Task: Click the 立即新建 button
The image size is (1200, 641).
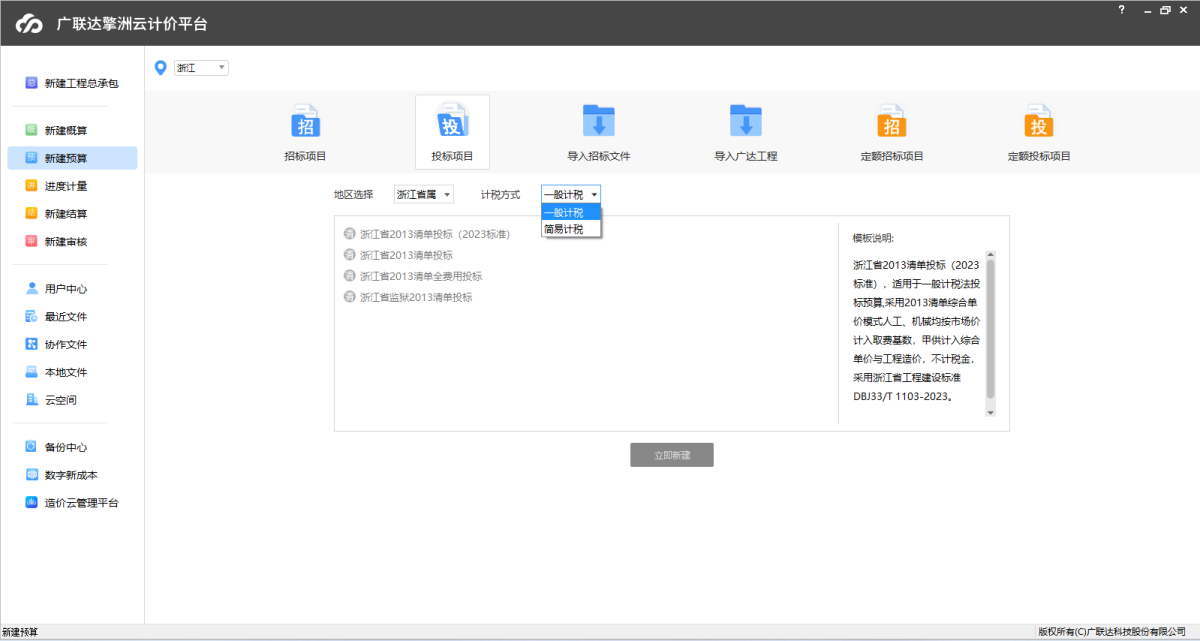Action: point(671,454)
